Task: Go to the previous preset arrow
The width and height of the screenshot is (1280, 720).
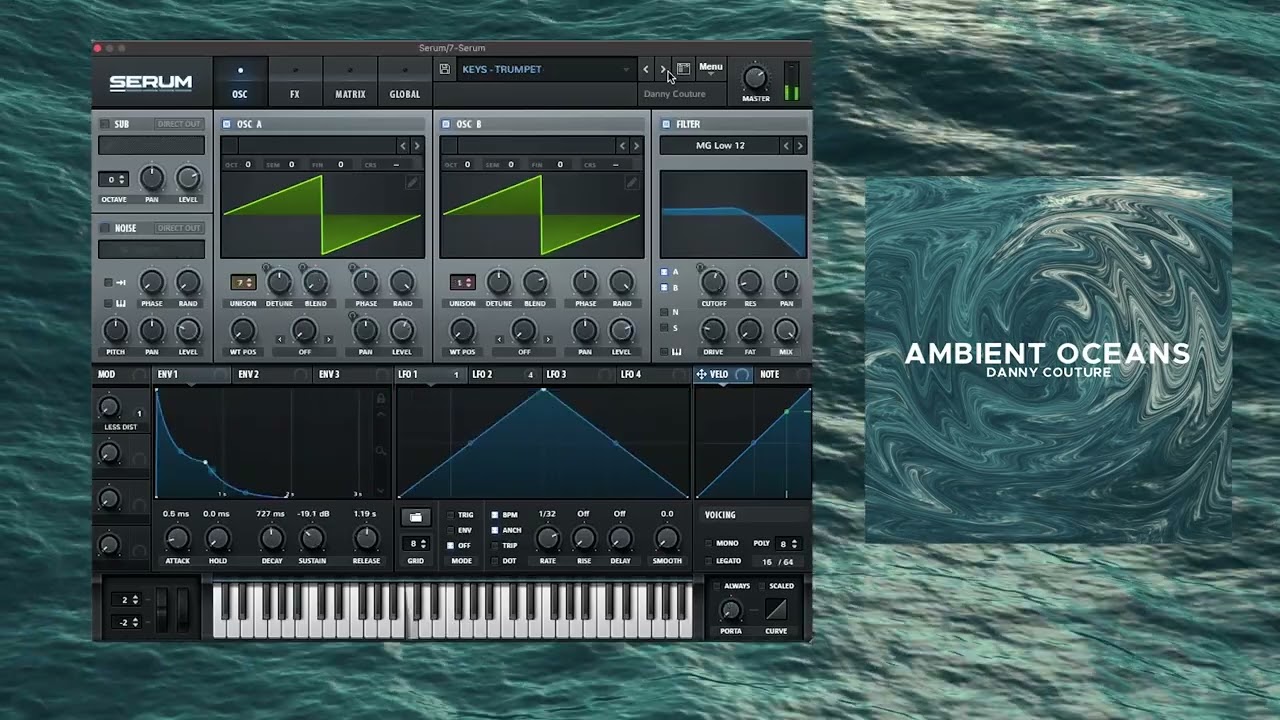Action: tap(646, 69)
